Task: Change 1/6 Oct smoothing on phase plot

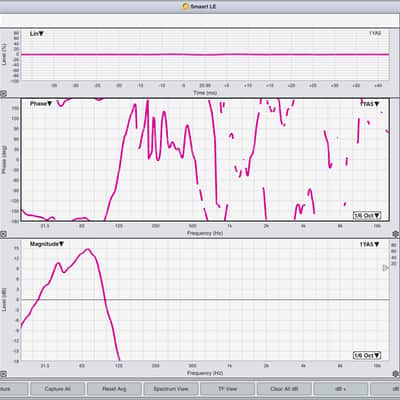Action: tap(367, 215)
